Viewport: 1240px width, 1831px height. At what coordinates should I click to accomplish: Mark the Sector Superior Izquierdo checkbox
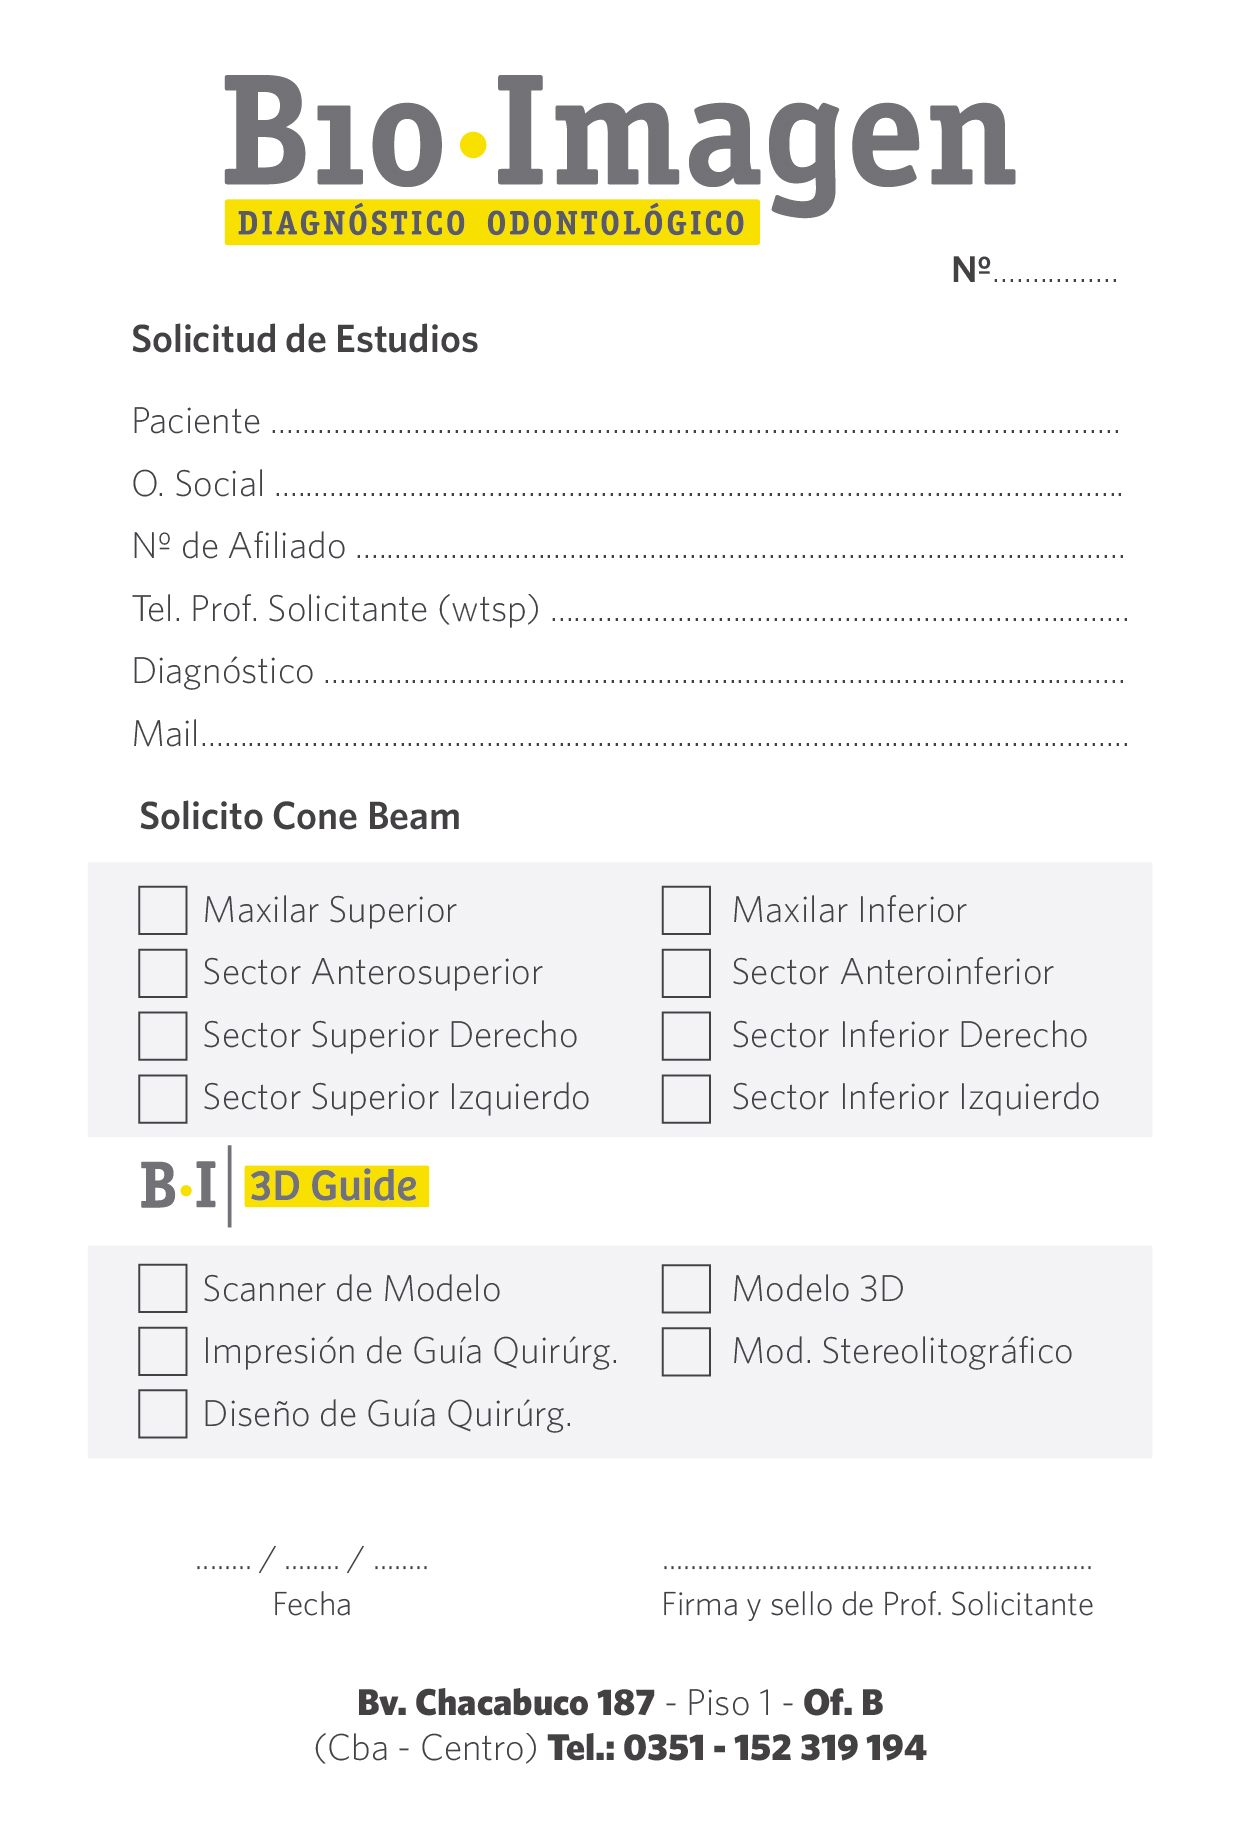(163, 1099)
